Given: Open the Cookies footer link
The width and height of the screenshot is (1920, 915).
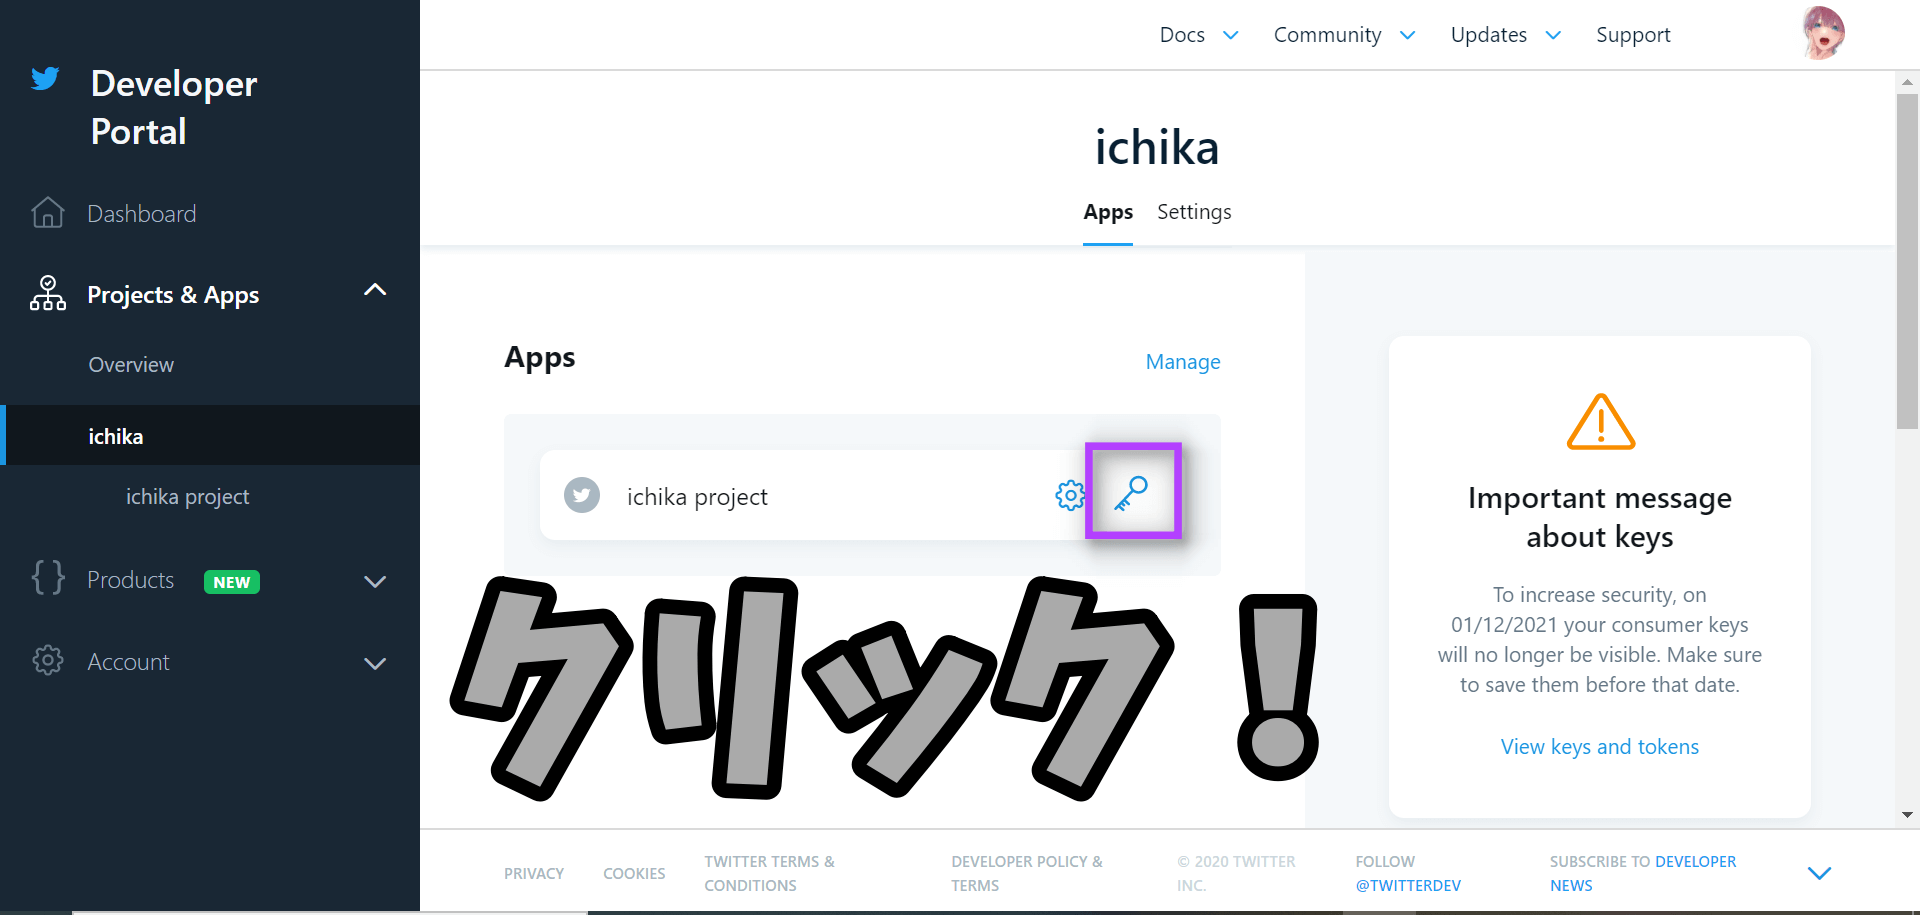Looking at the screenshot, I should (634, 874).
